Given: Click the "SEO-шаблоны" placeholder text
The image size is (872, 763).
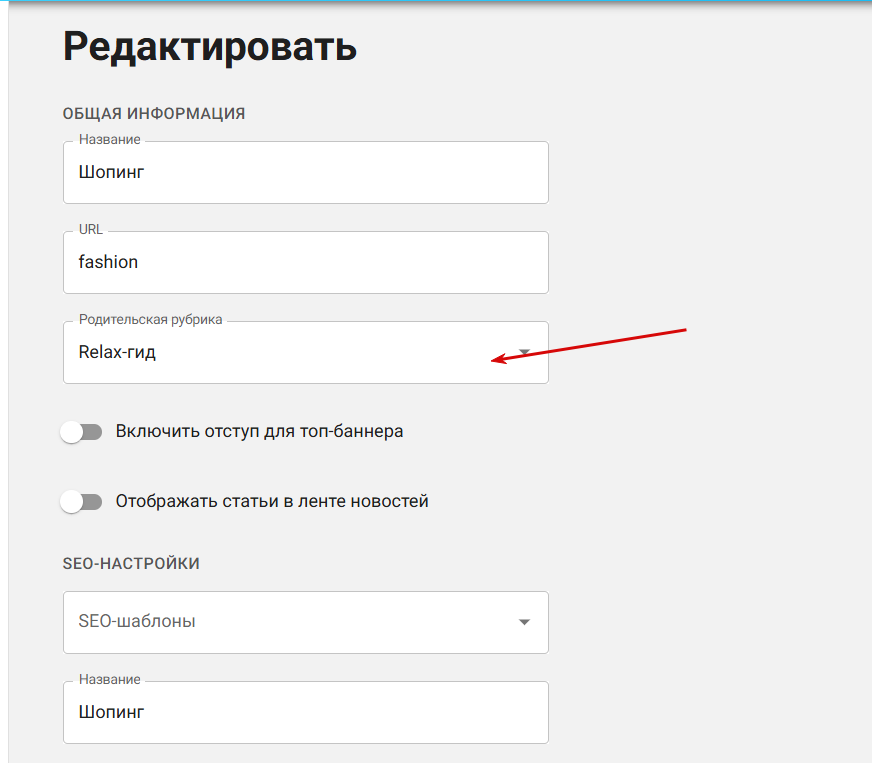Looking at the screenshot, I should [x=137, y=621].
